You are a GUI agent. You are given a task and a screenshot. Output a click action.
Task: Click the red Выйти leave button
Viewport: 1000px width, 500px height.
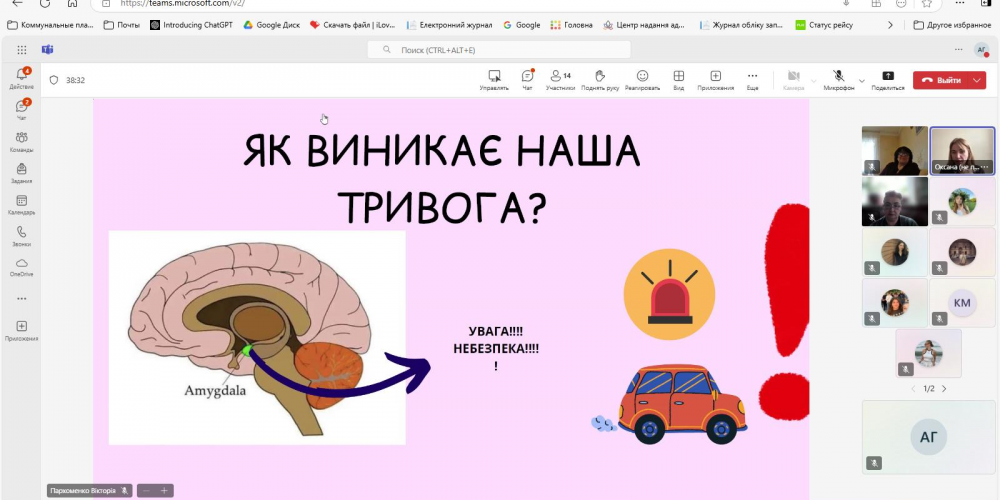coord(940,80)
